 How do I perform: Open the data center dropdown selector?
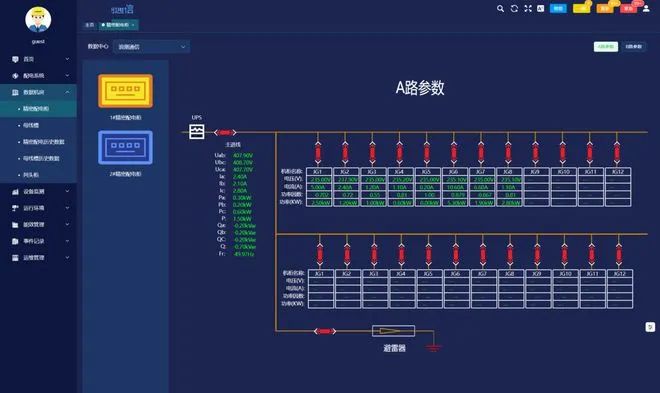[152, 47]
